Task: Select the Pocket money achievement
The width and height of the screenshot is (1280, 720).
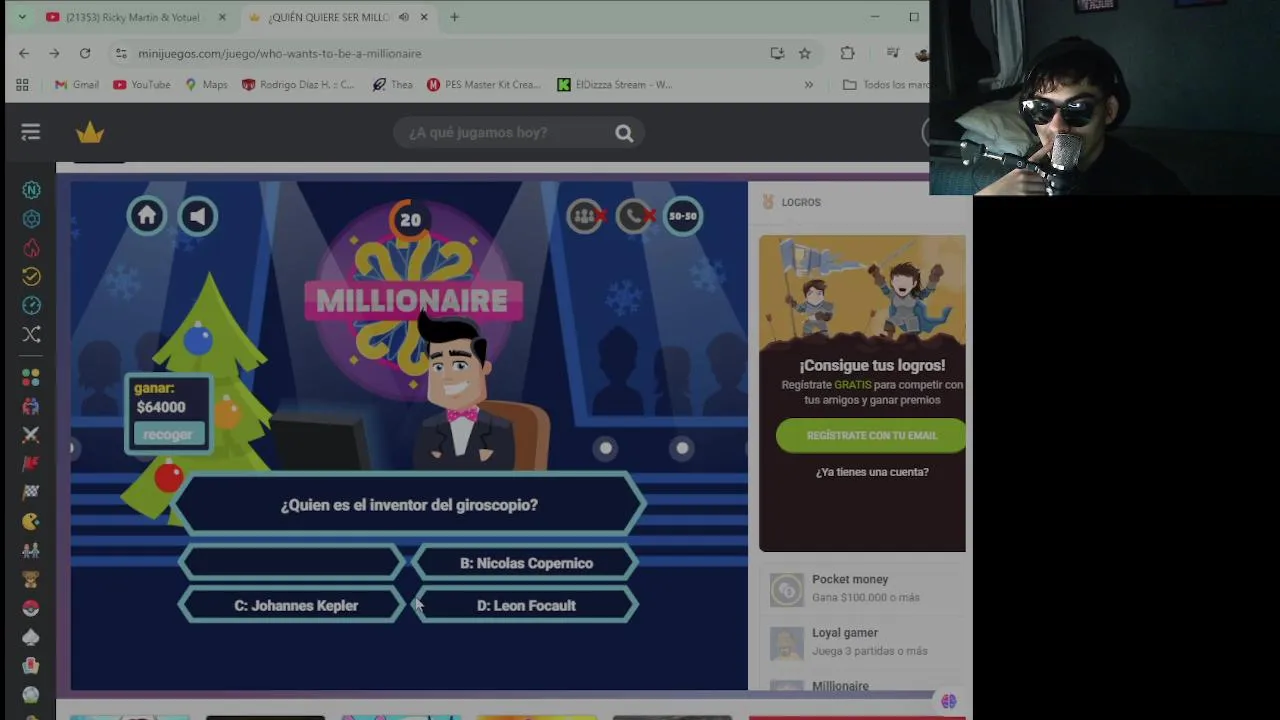Action: click(862, 589)
